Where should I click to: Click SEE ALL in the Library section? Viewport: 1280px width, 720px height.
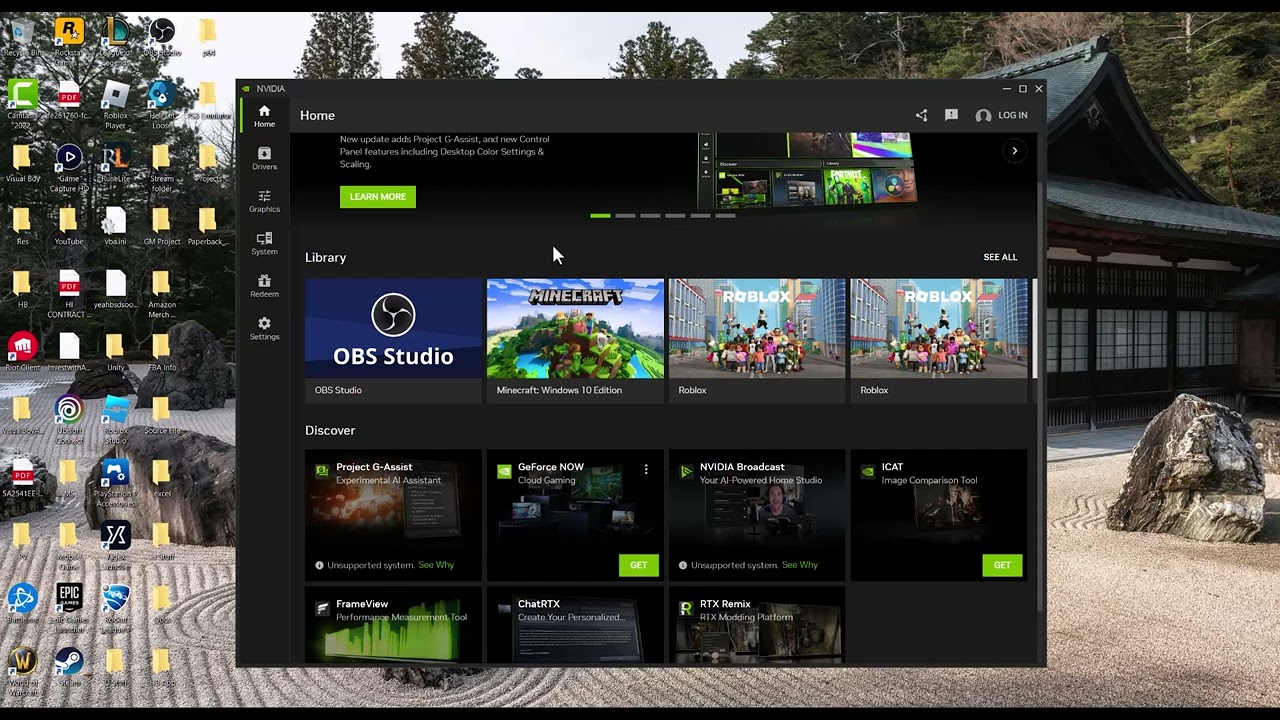[x=1000, y=257]
